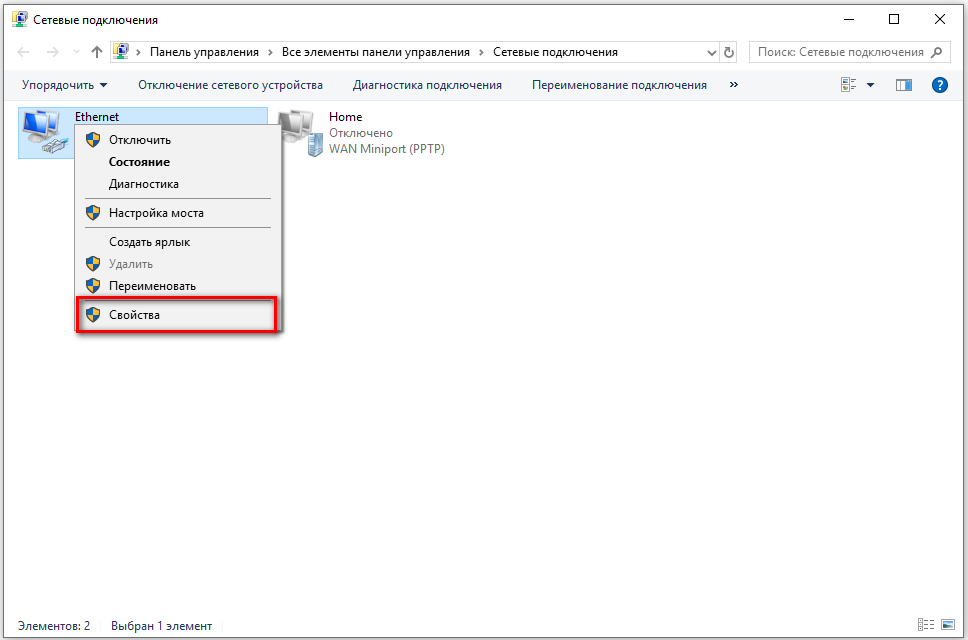Choose Свойства in the context menu

pyautogui.click(x=134, y=315)
